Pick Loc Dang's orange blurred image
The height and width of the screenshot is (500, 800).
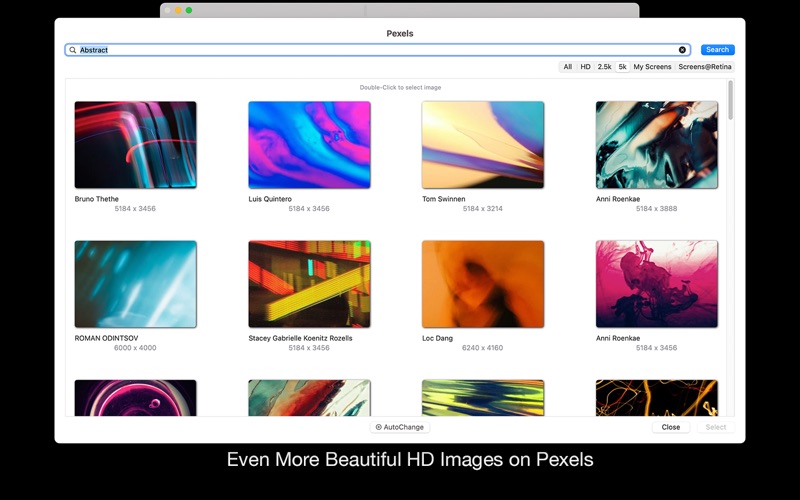(x=483, y=284)
